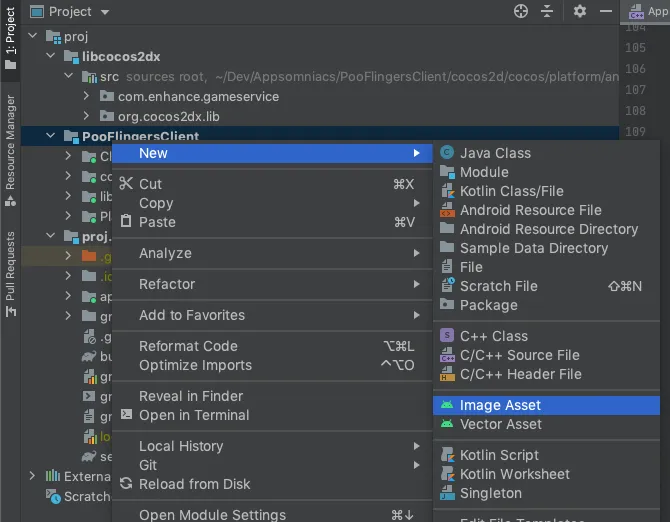
Task: Click Cut in the context menu
Action: [x=151, y=184]
